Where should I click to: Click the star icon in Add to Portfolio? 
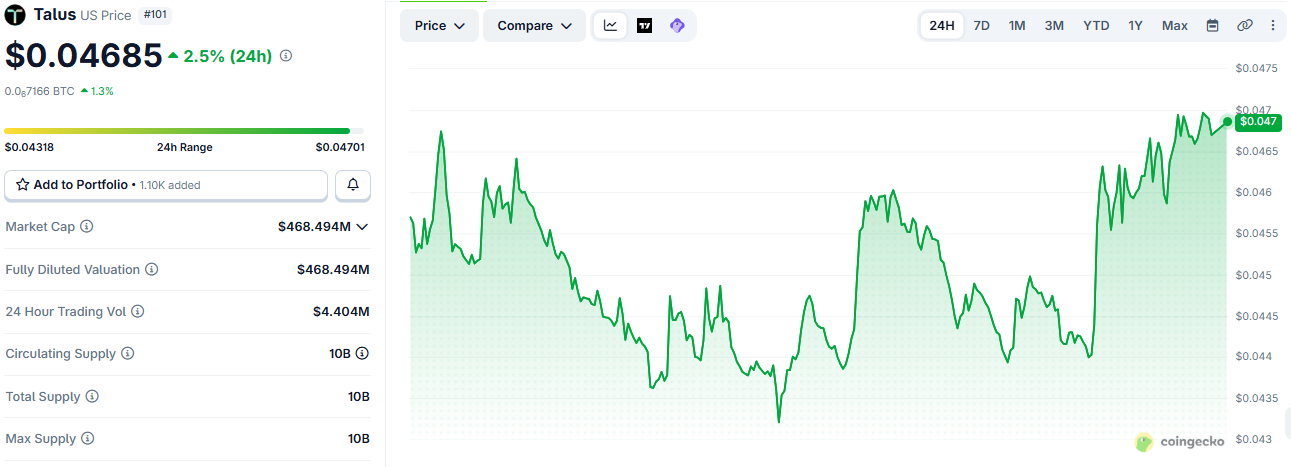22,185
